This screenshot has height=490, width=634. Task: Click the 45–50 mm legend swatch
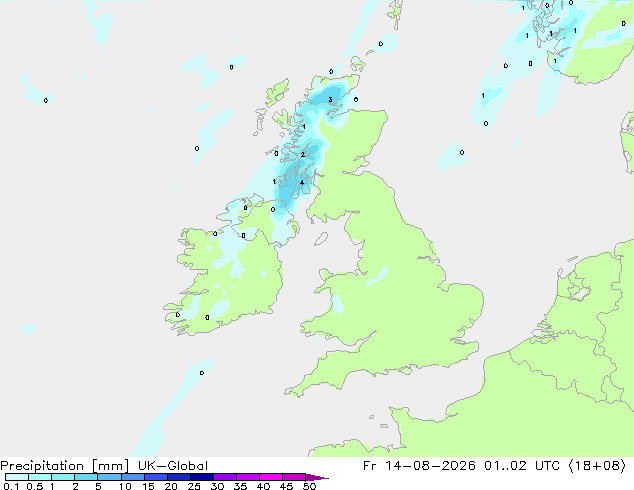pyautogui.click(x=294, y=477)
